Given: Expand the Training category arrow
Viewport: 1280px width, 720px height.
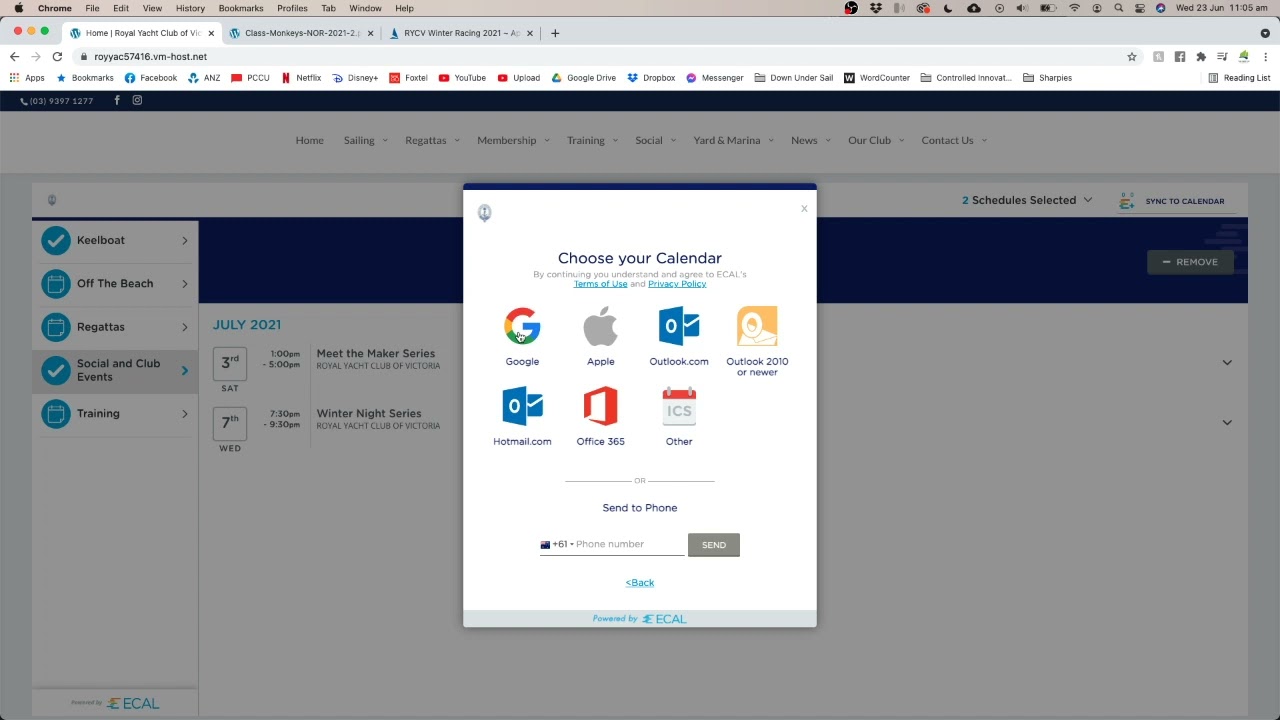Looking at the screenshot, I should [x=185, y=414].
